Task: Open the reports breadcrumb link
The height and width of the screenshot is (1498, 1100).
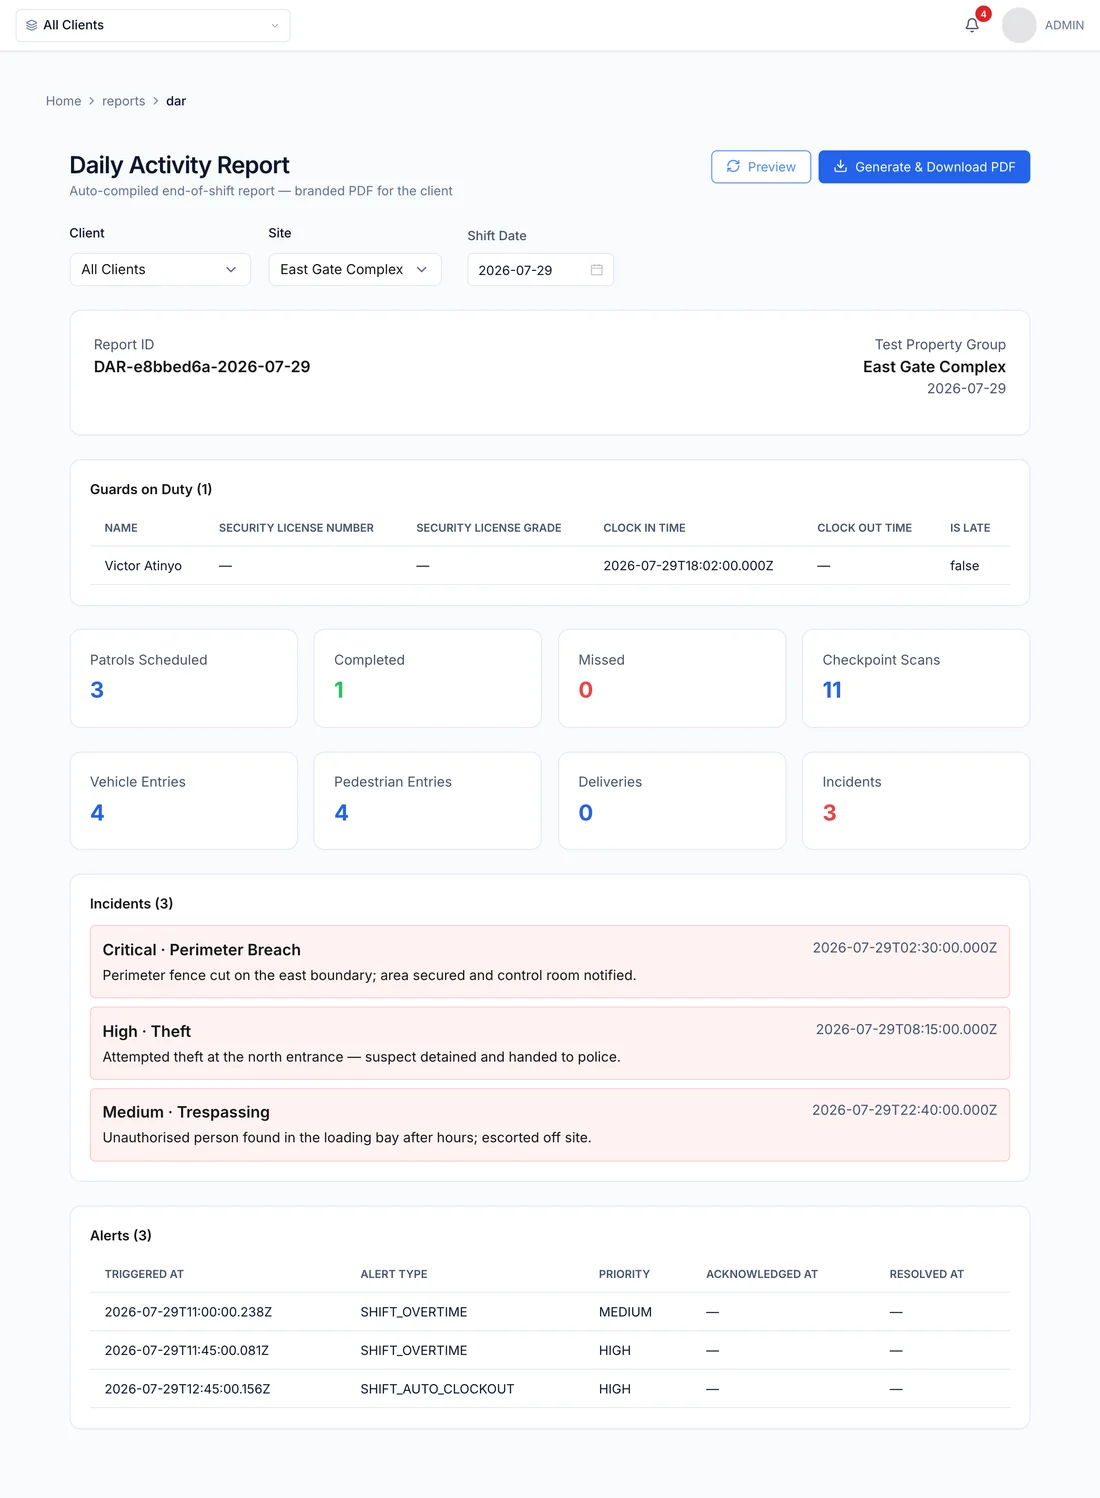Action: (124, 101)
